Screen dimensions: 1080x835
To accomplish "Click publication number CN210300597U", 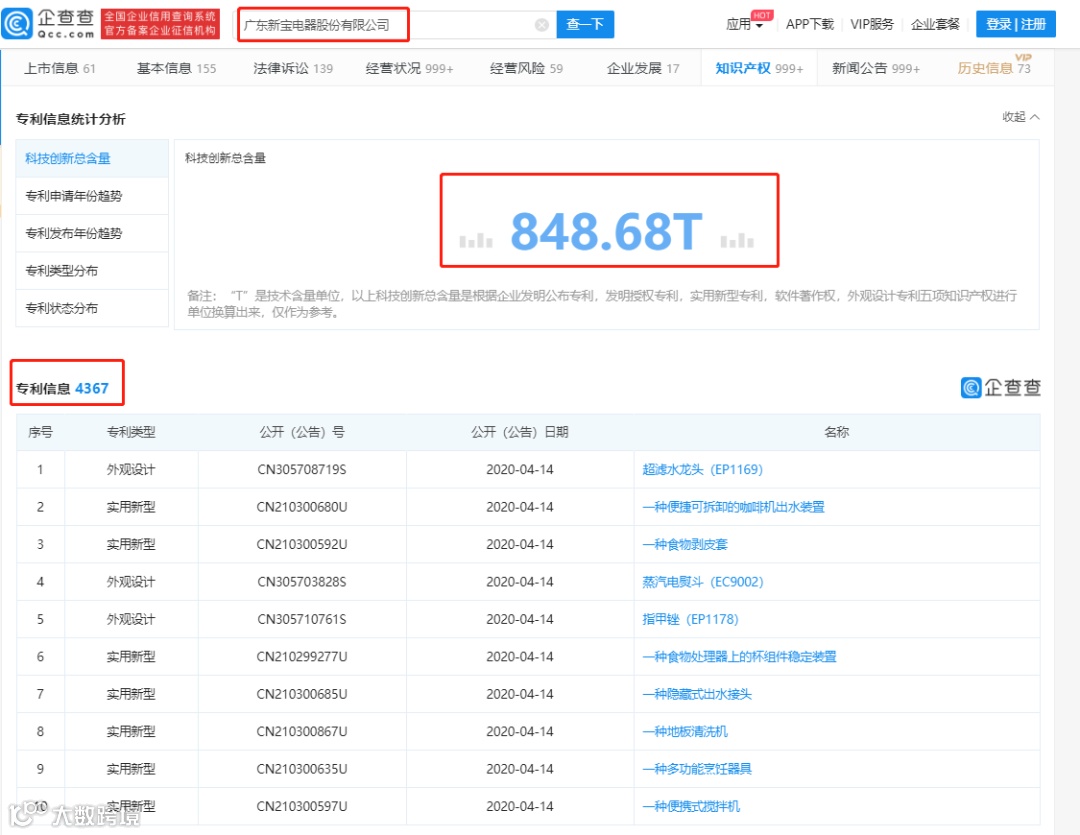I will pos(302,806).
